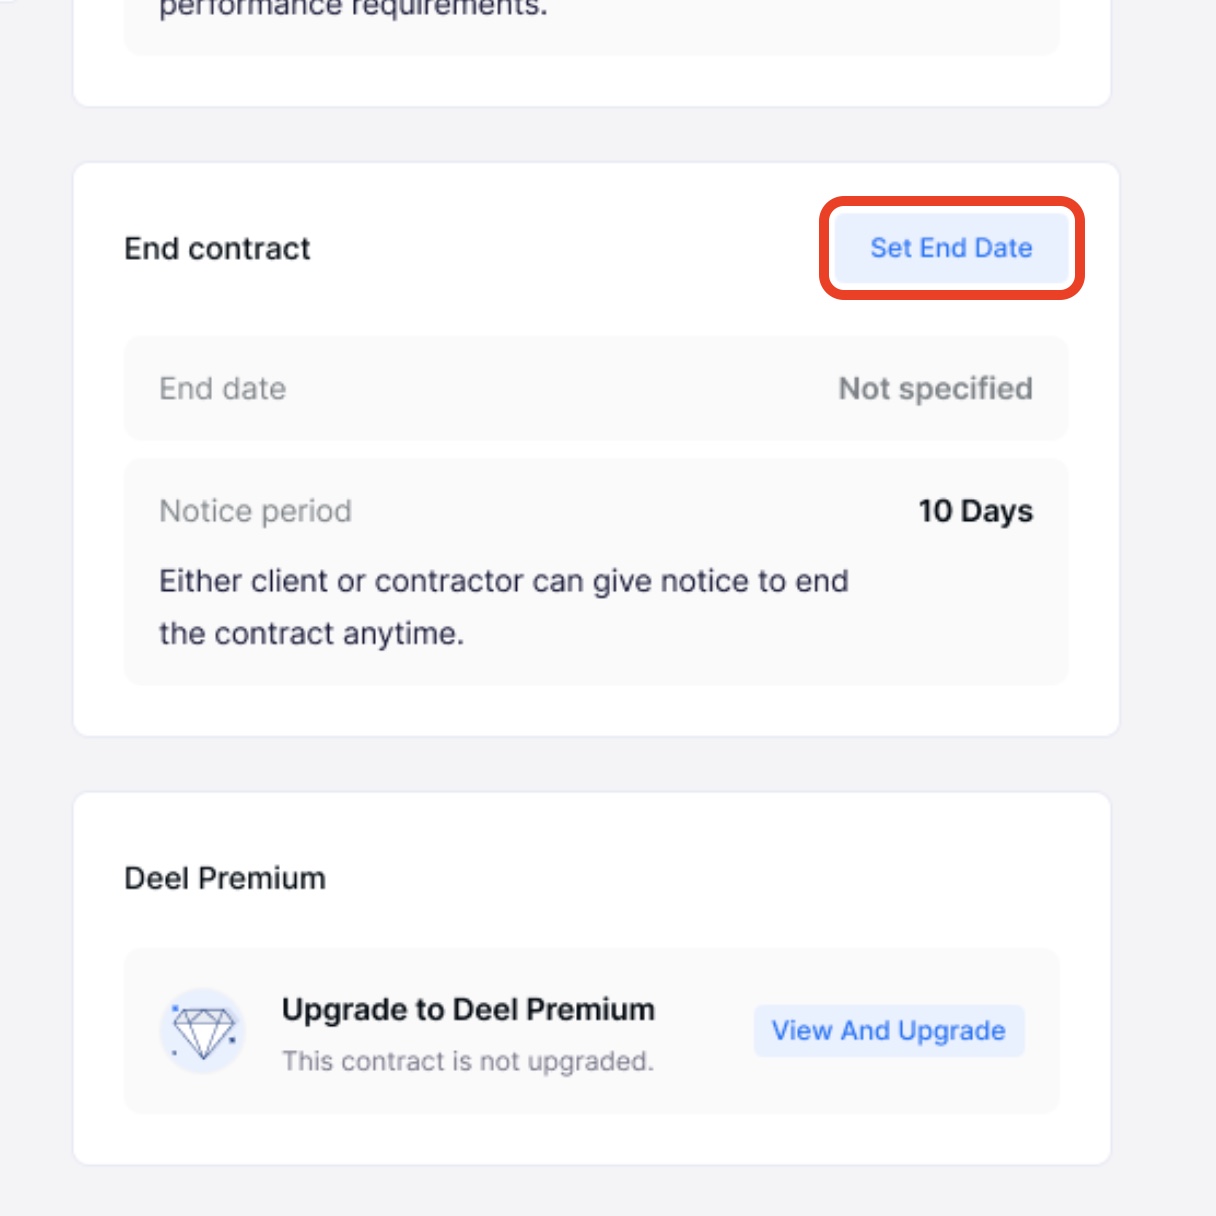
Task: Click the 10 Days notice value
Action: click(x=976, y=511)
